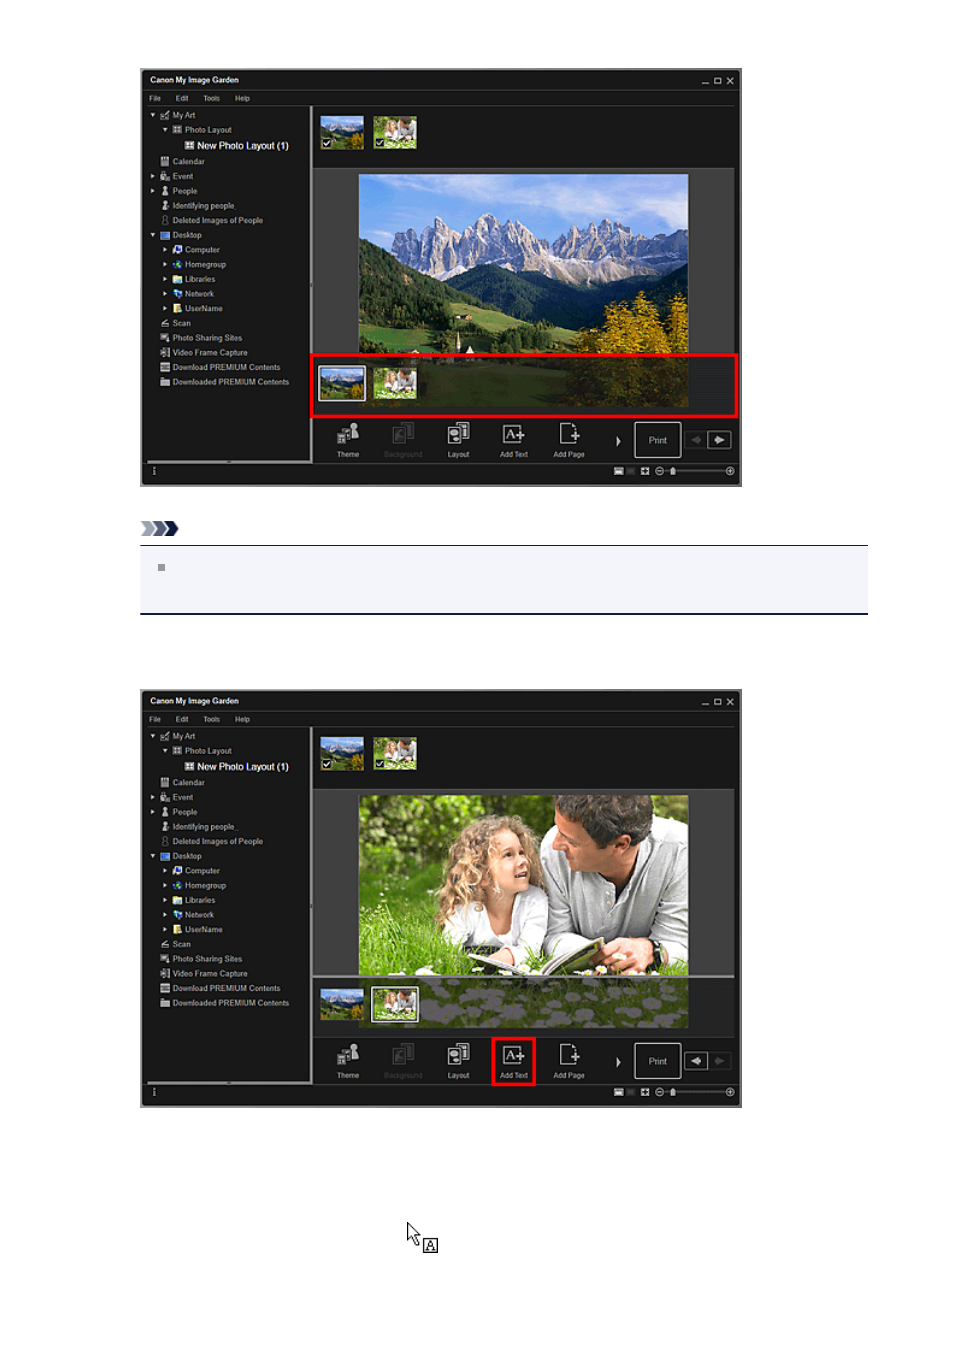
Task: Click Print button in mountain-preview window
Action: 657,440
